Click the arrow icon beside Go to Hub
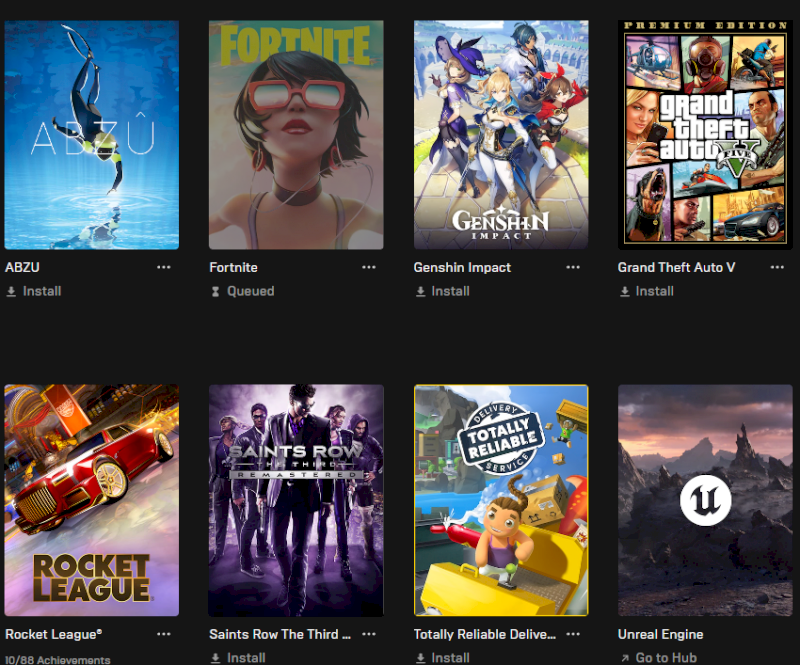 click(625, 658)
